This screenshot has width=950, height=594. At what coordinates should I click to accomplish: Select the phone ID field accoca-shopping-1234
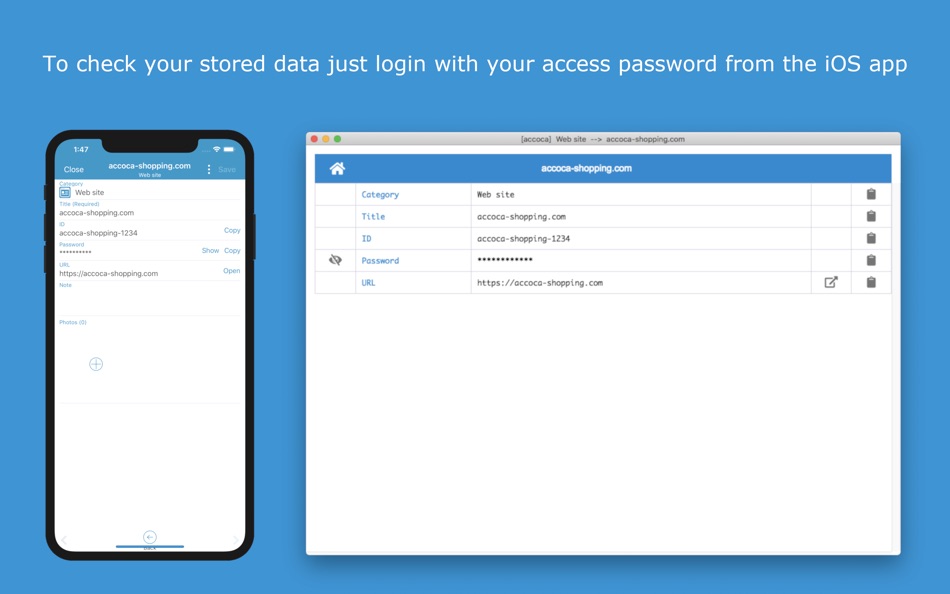(x=98, y=233)
